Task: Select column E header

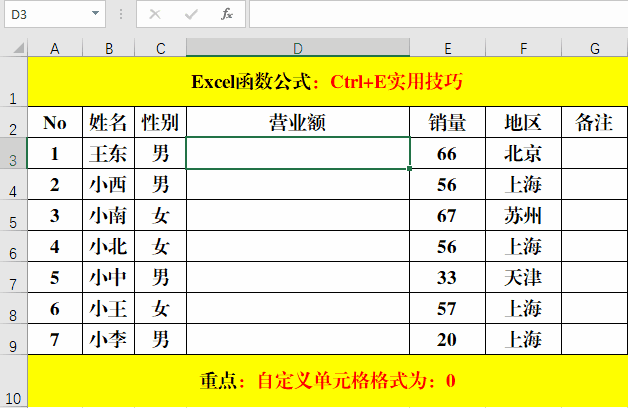Action: click(447, 48)
